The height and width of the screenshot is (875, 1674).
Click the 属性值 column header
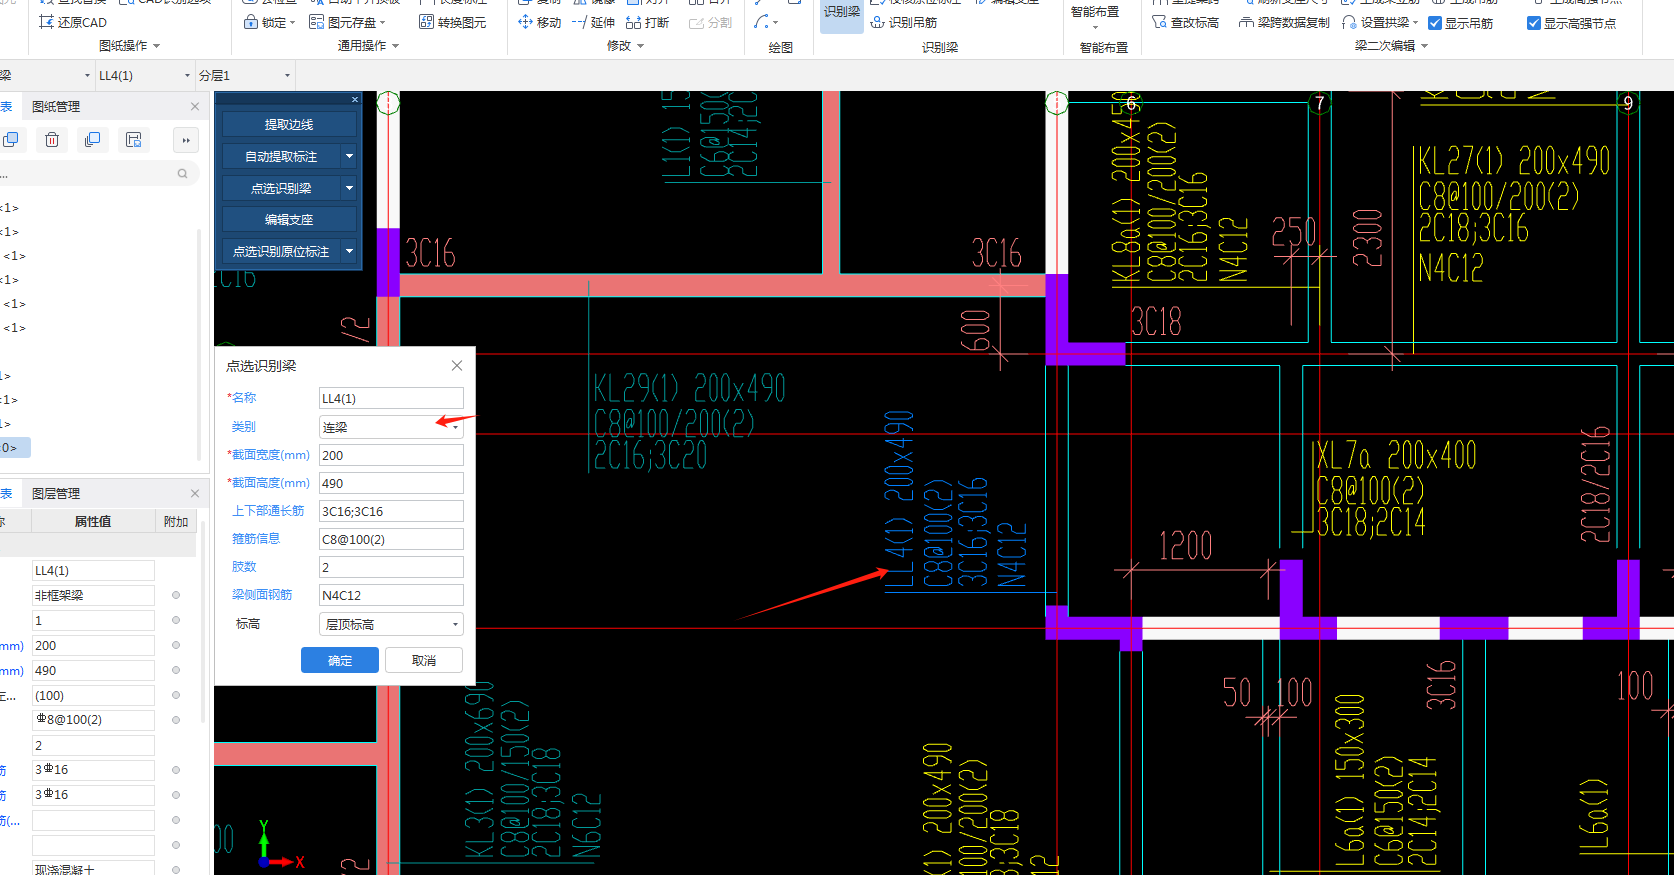pyautogui.click(x=93, y=521)
